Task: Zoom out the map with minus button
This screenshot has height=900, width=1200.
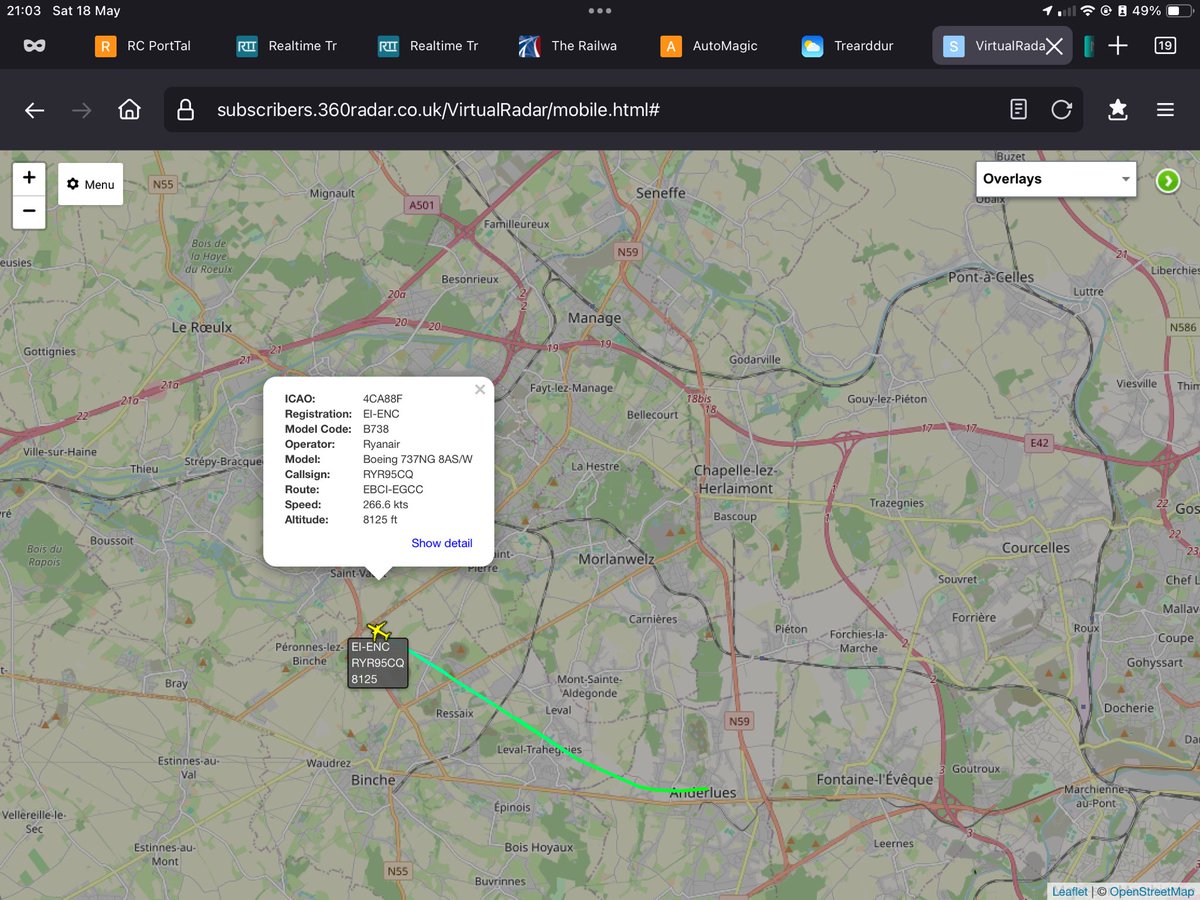Action: click(29, 212)
